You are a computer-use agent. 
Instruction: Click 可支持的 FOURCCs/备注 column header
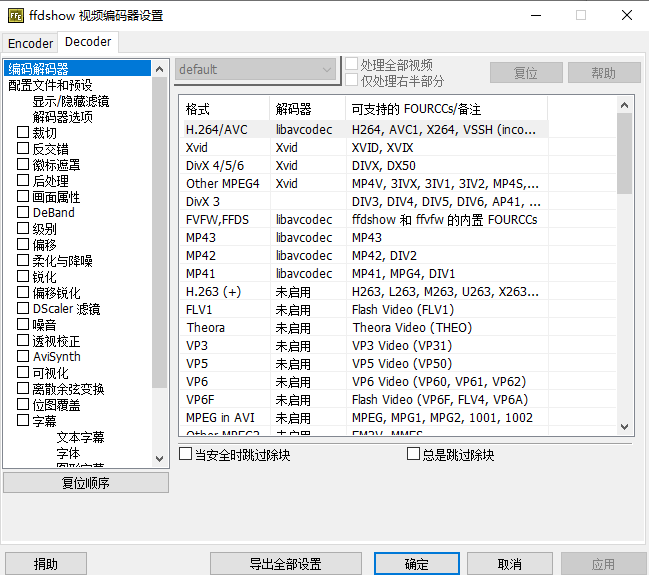coord(447,109)
